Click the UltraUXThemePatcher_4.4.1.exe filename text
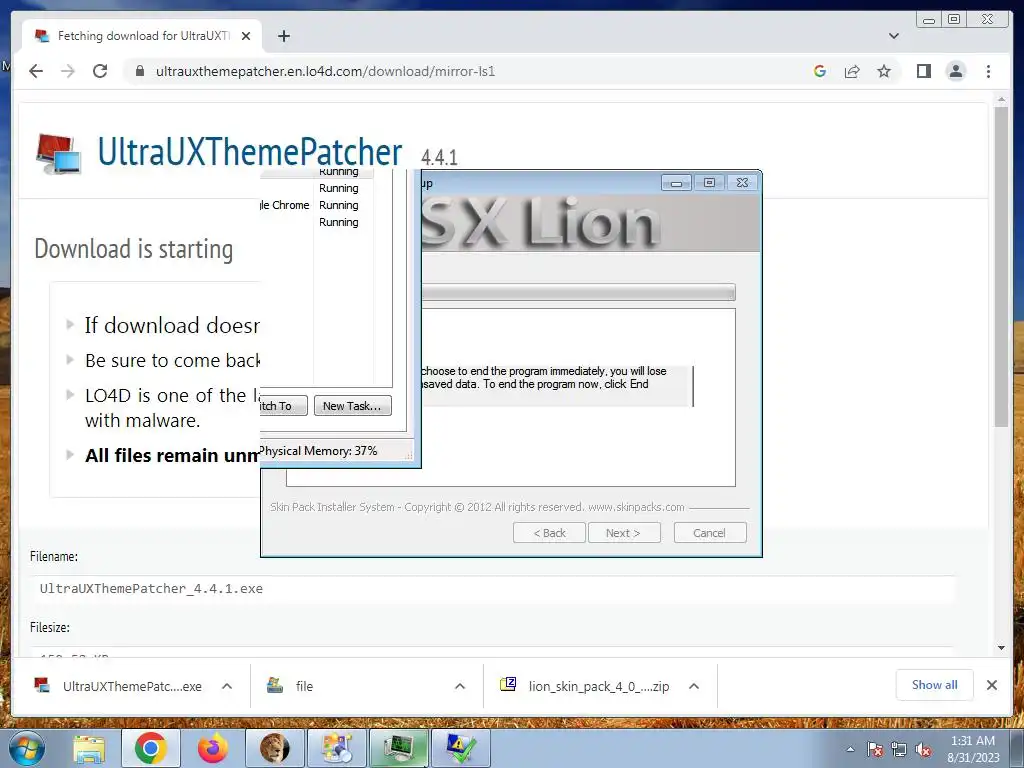This screenshot has height=768, width=1024. (x=152, y=588)
